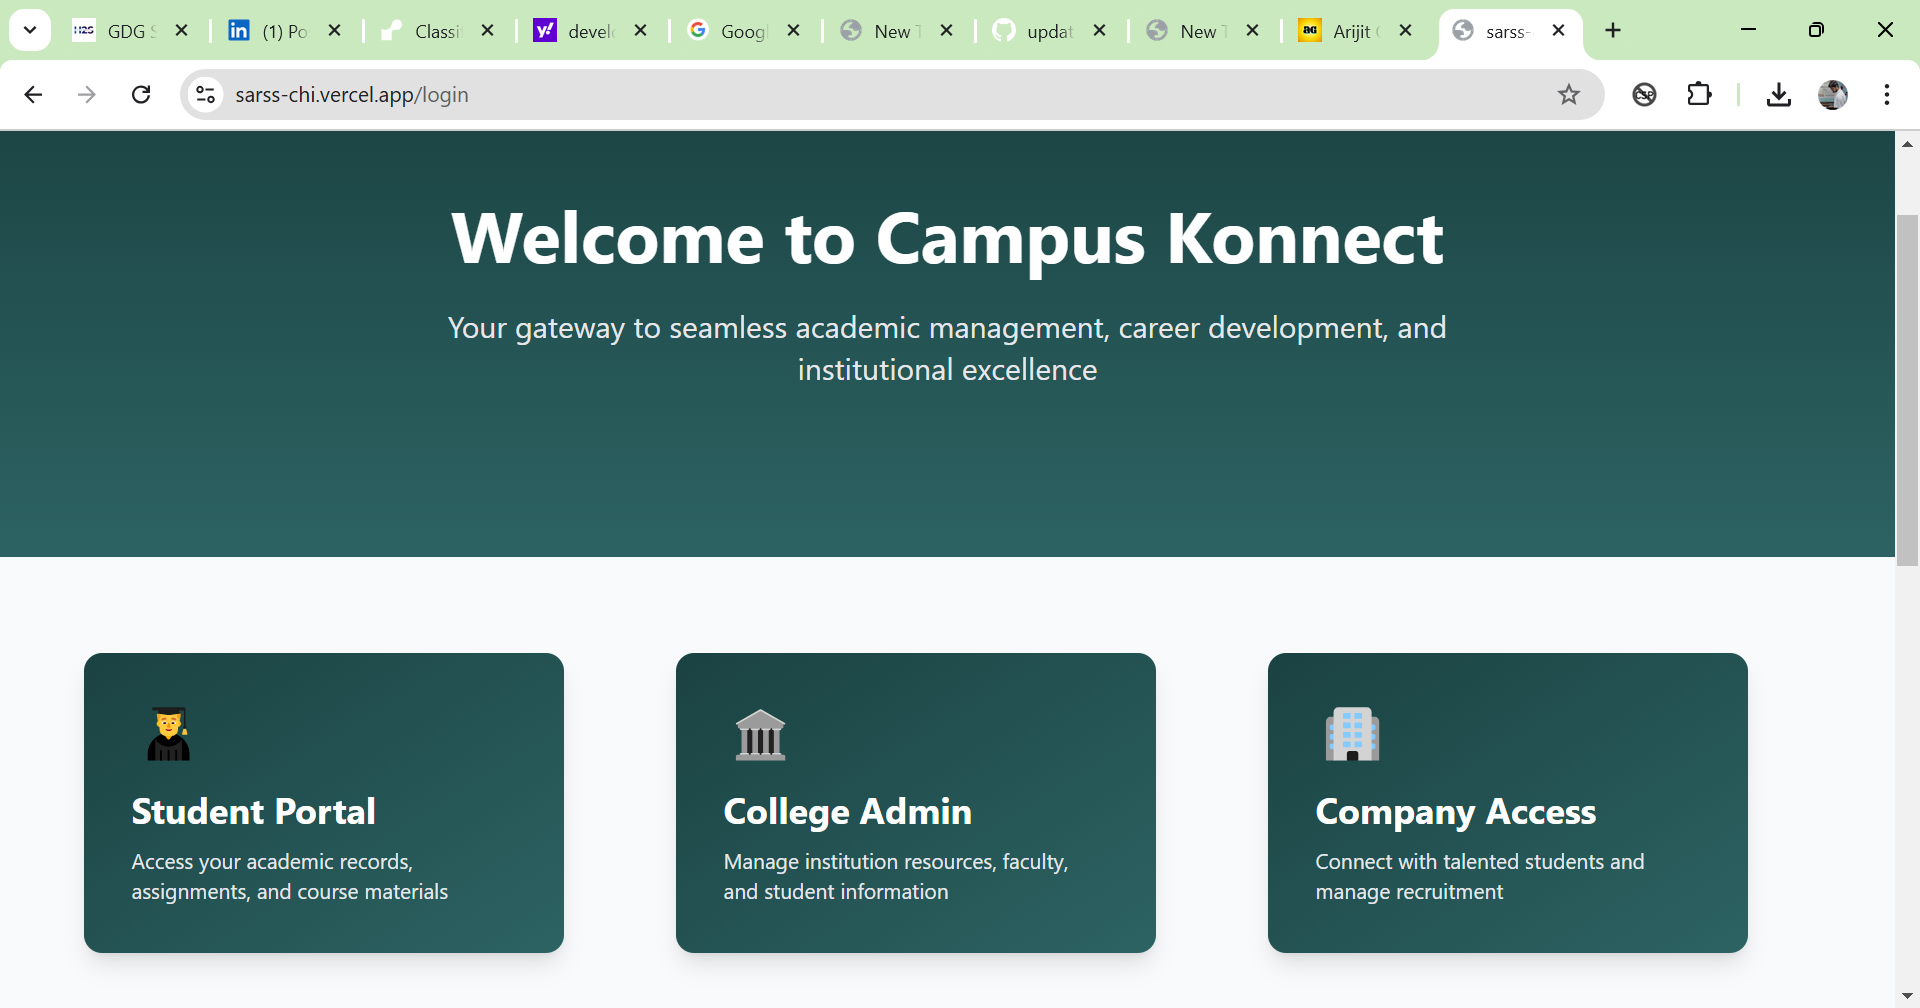The height and width of the screenshot is (1008, 1920).
Task: Switch to the Arijit tab
Action: click(x=1339, y=31)
